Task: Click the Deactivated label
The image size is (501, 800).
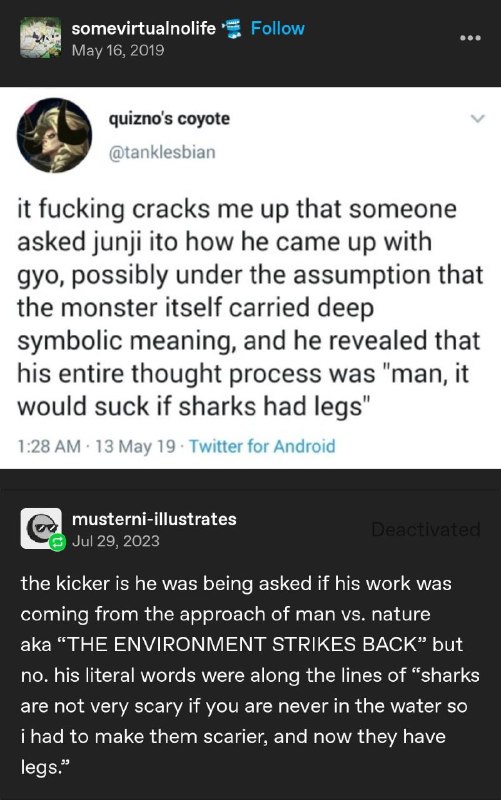Action: [425, 529]
